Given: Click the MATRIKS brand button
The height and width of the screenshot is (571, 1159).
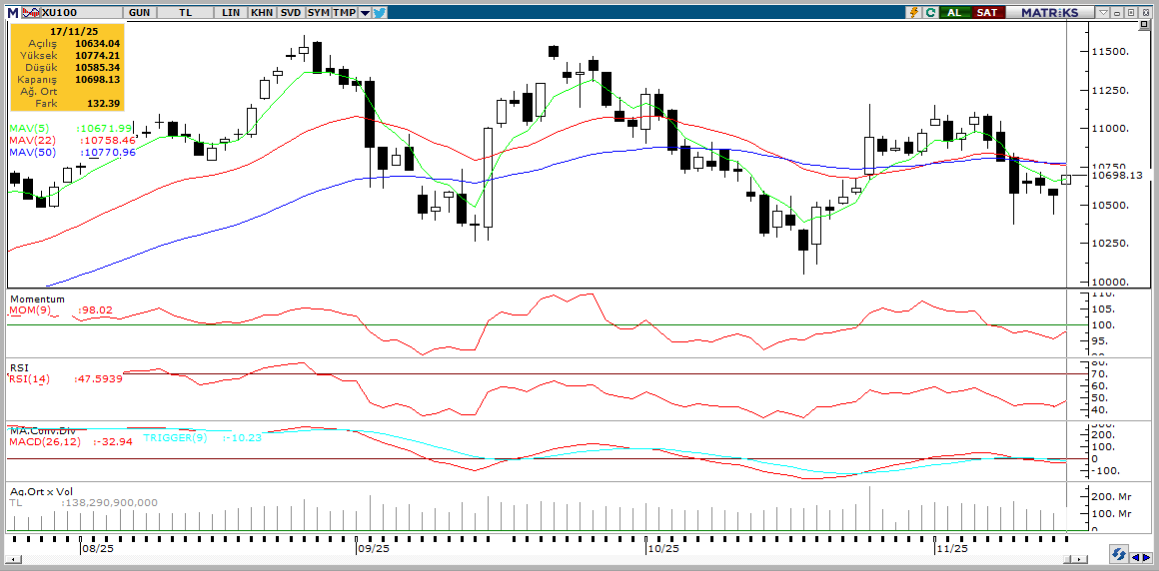Looking at the screenshot, I should (x=1050, y=12).
